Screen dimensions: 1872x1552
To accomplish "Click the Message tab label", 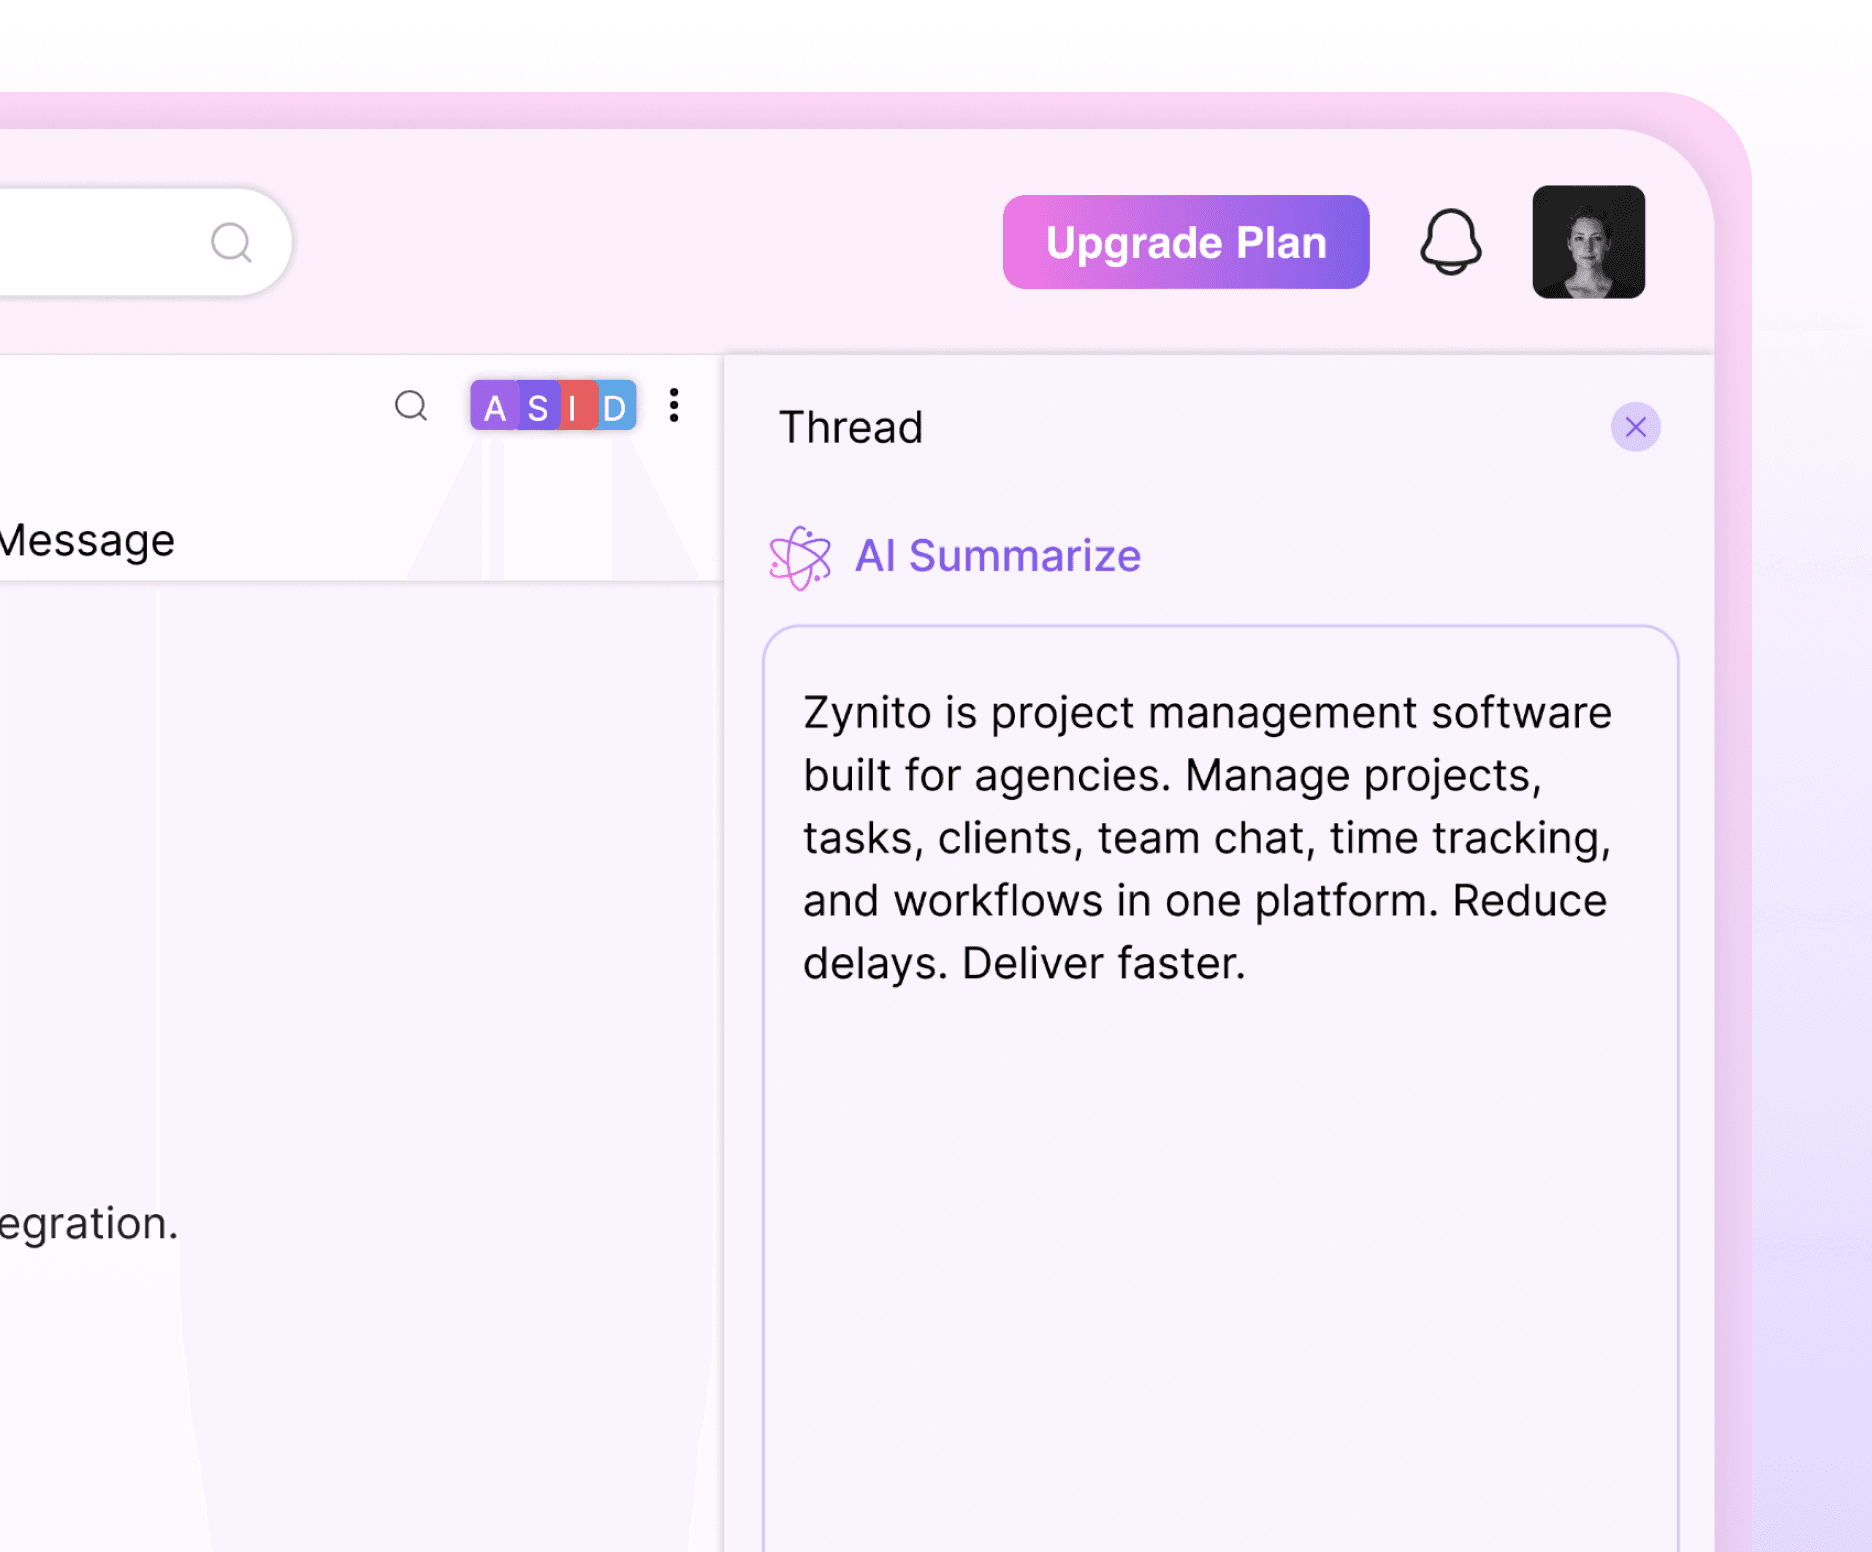I will [87, 540].
